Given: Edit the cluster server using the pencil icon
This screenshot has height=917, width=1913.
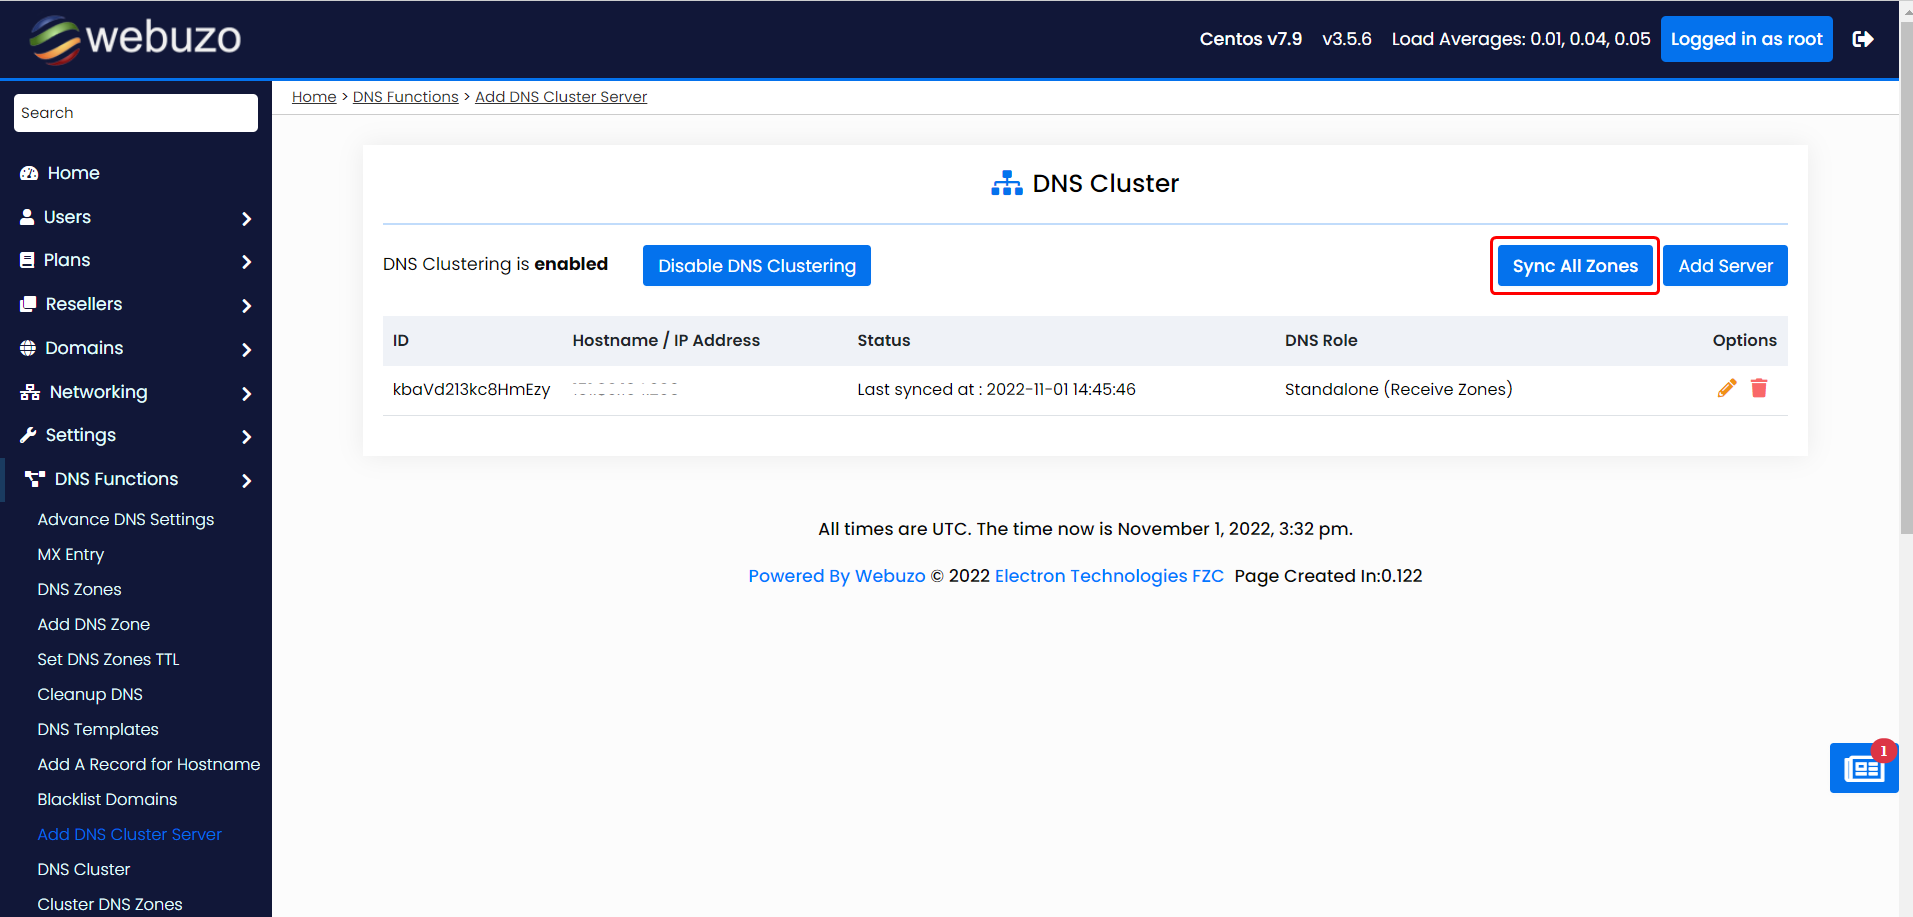Looking at the screenshot, I should point(1727,388).
